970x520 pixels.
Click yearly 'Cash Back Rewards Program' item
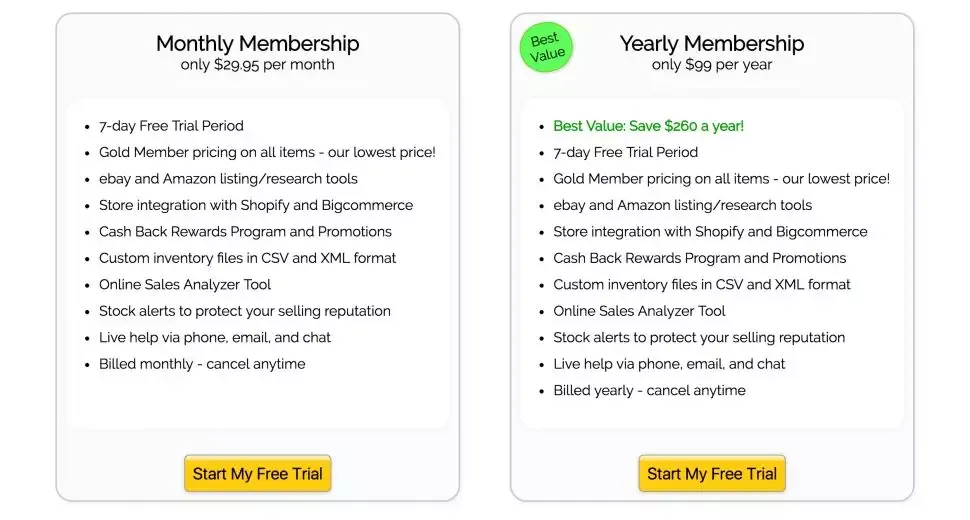coord(700,258)
